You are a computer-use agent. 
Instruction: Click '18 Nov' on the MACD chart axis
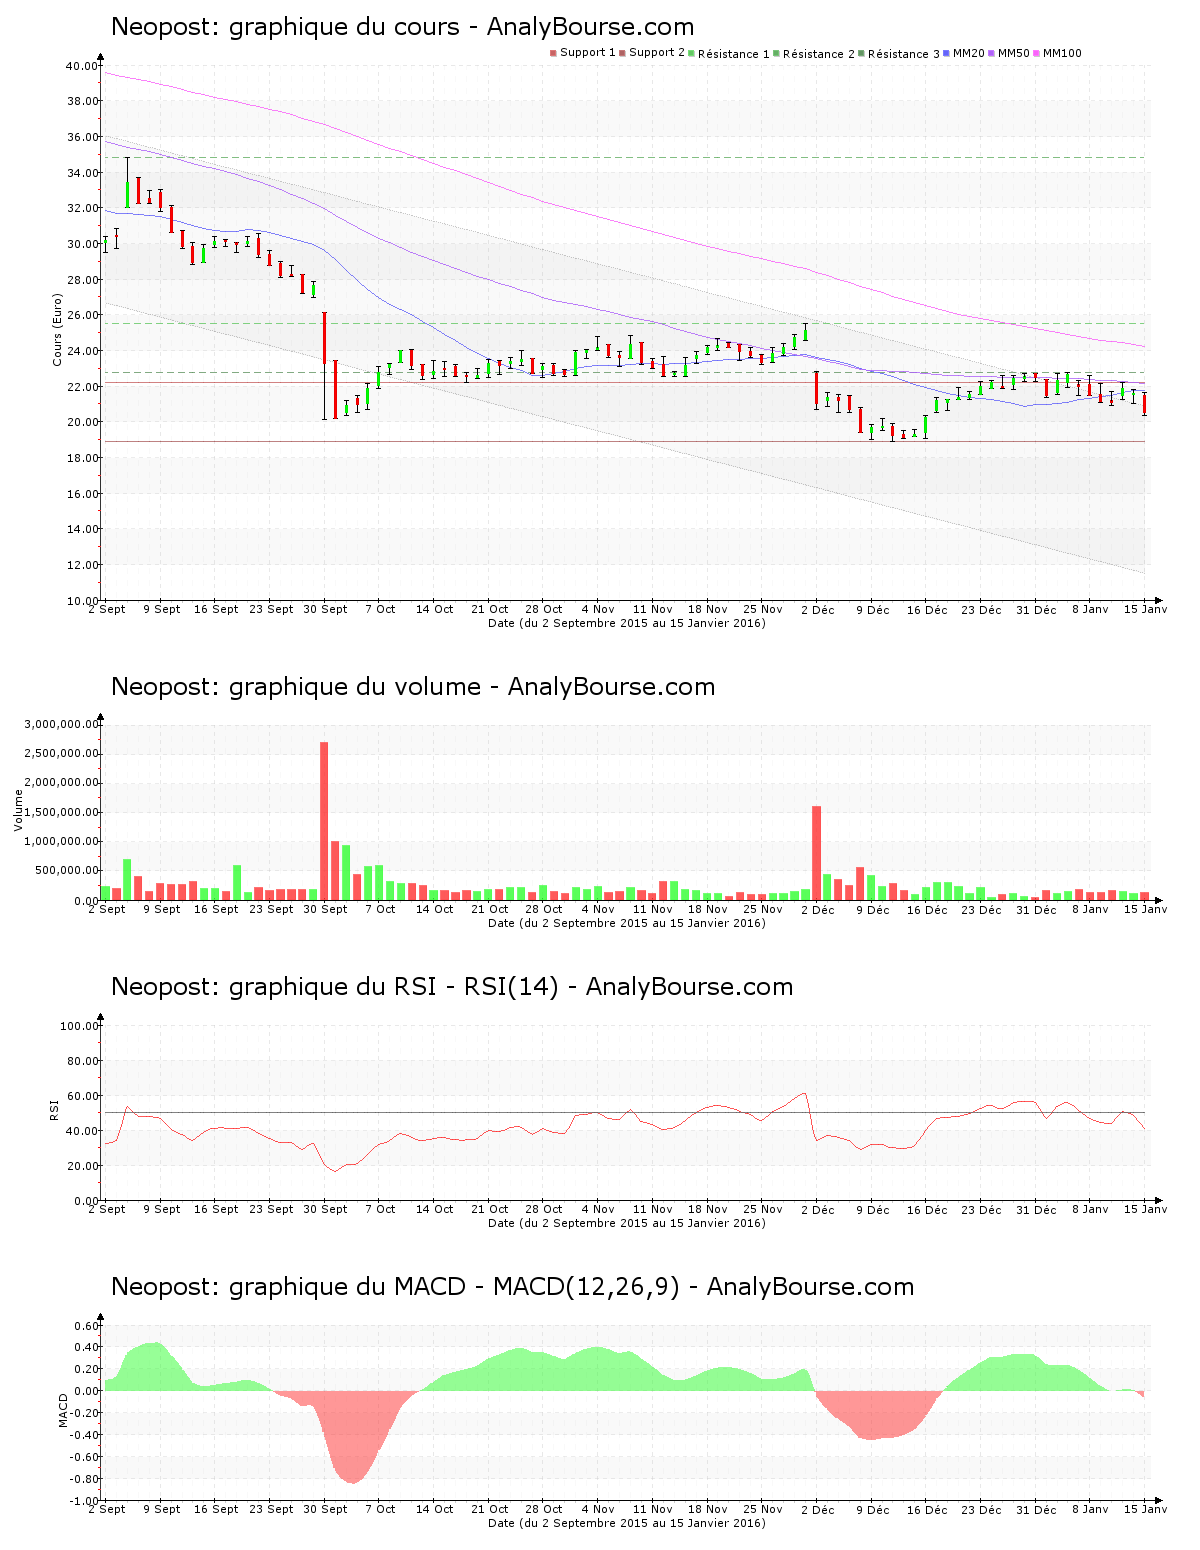pos(708,1509)
